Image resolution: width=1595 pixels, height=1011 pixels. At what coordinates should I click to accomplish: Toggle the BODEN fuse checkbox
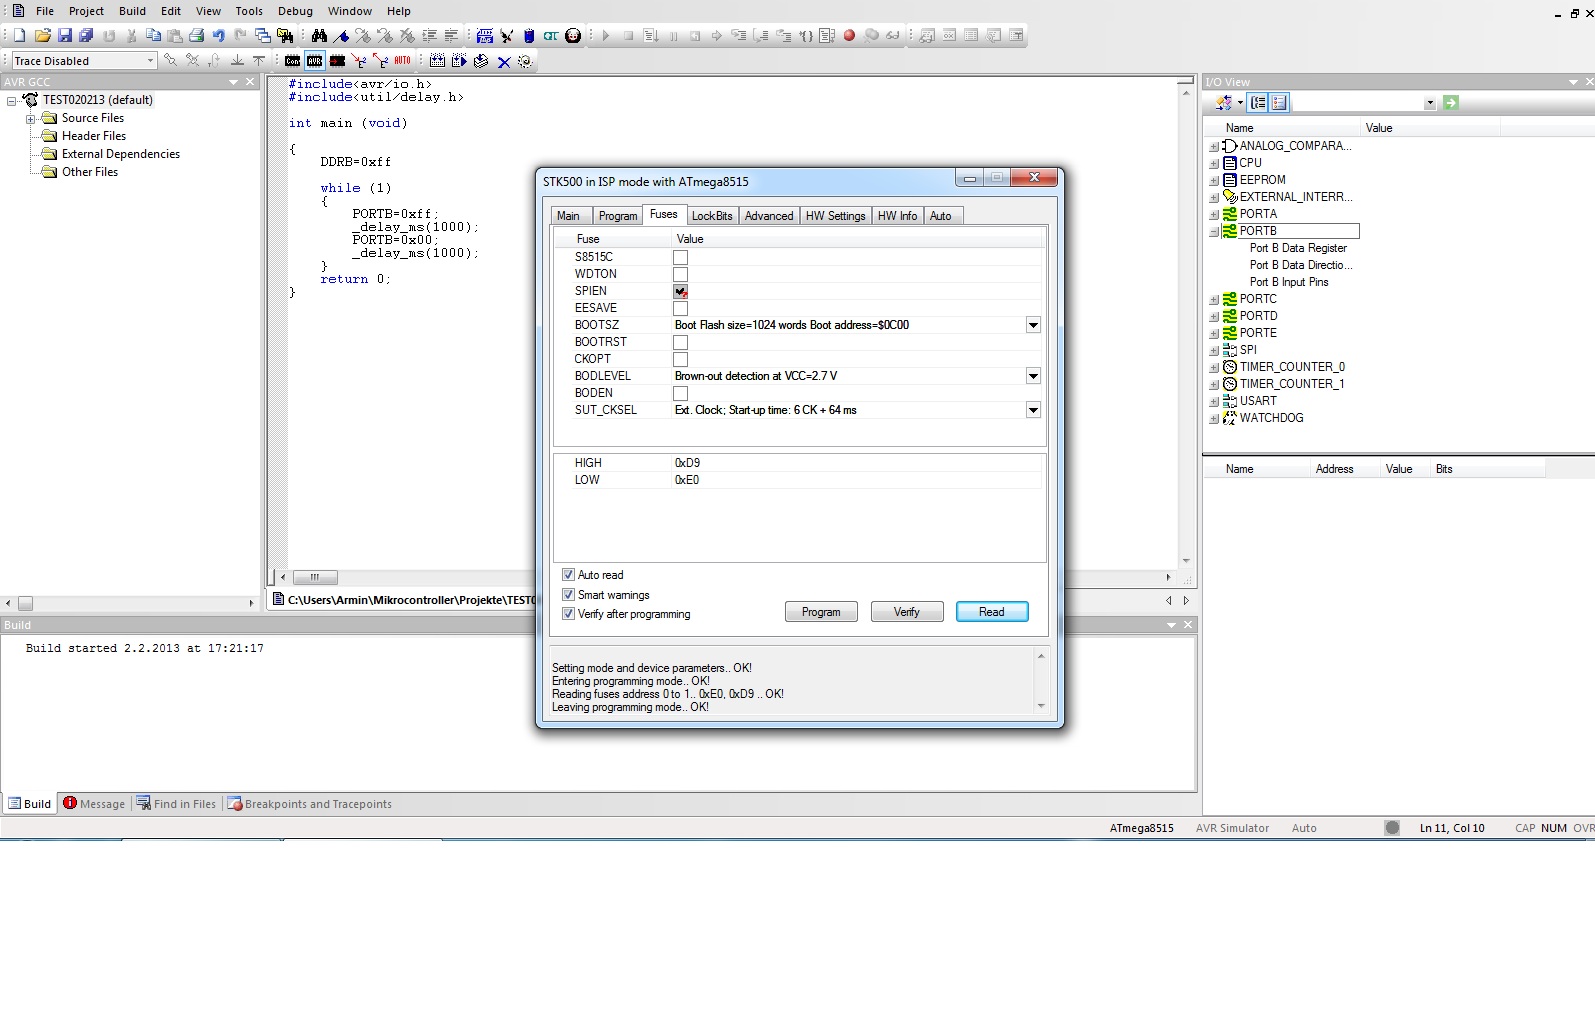[681, 393]
